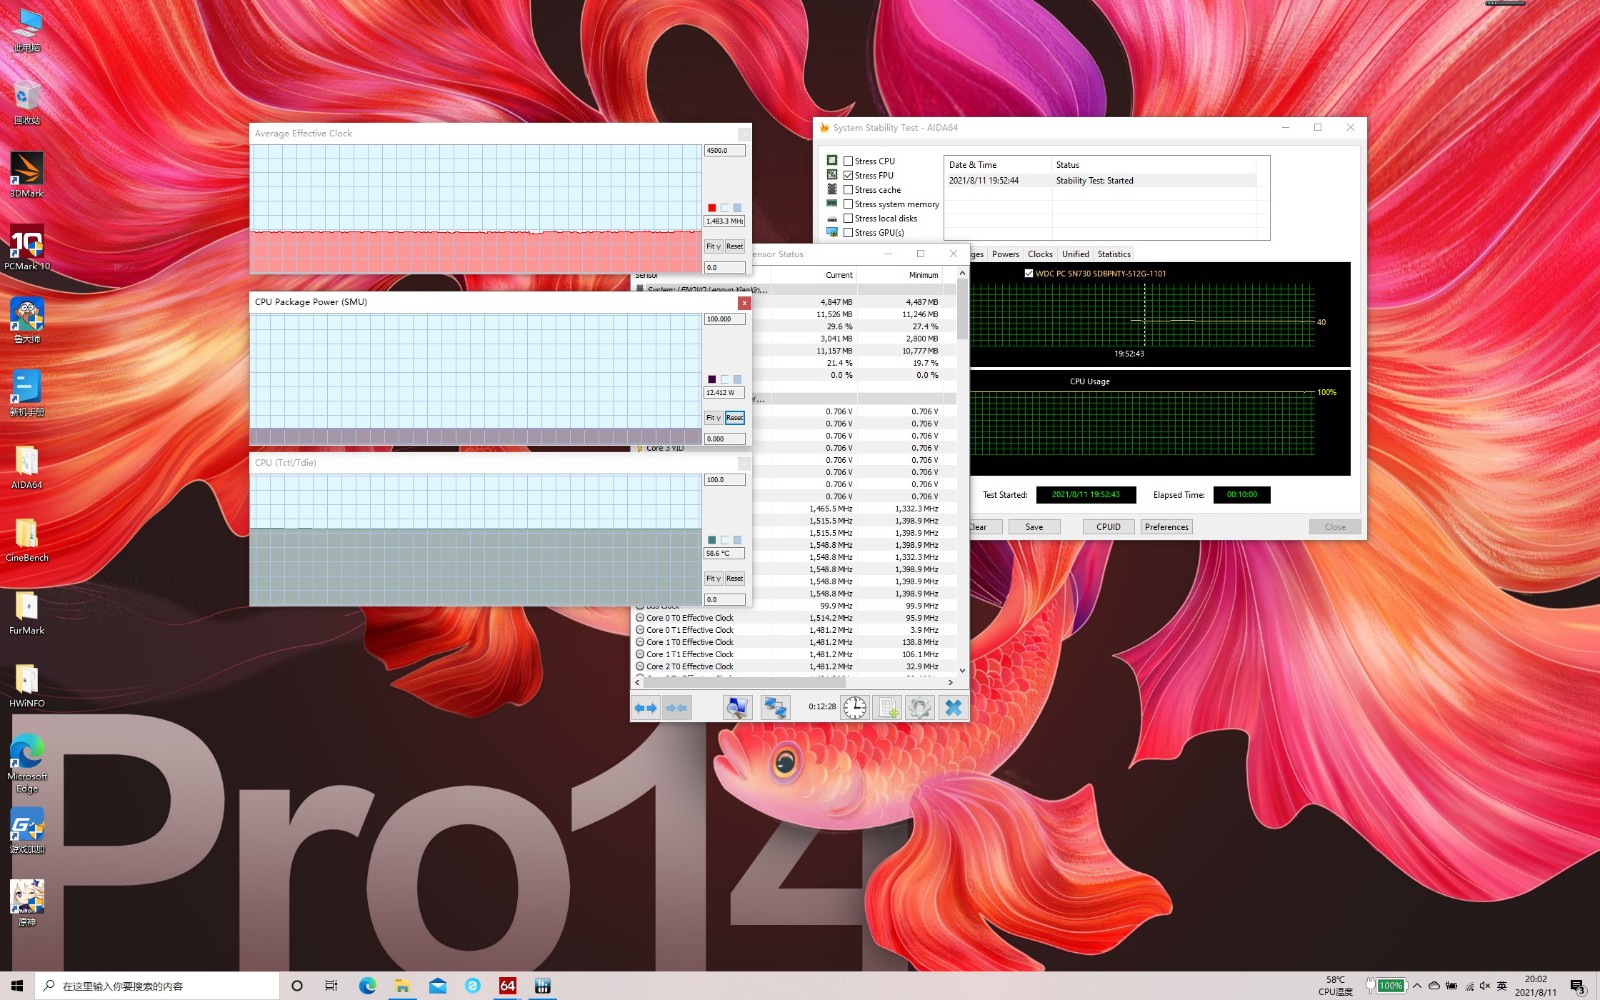Click Fit y in CPU Package Power graph
This screenshot has height=1000, width=1600.
(x=713, y=418)
